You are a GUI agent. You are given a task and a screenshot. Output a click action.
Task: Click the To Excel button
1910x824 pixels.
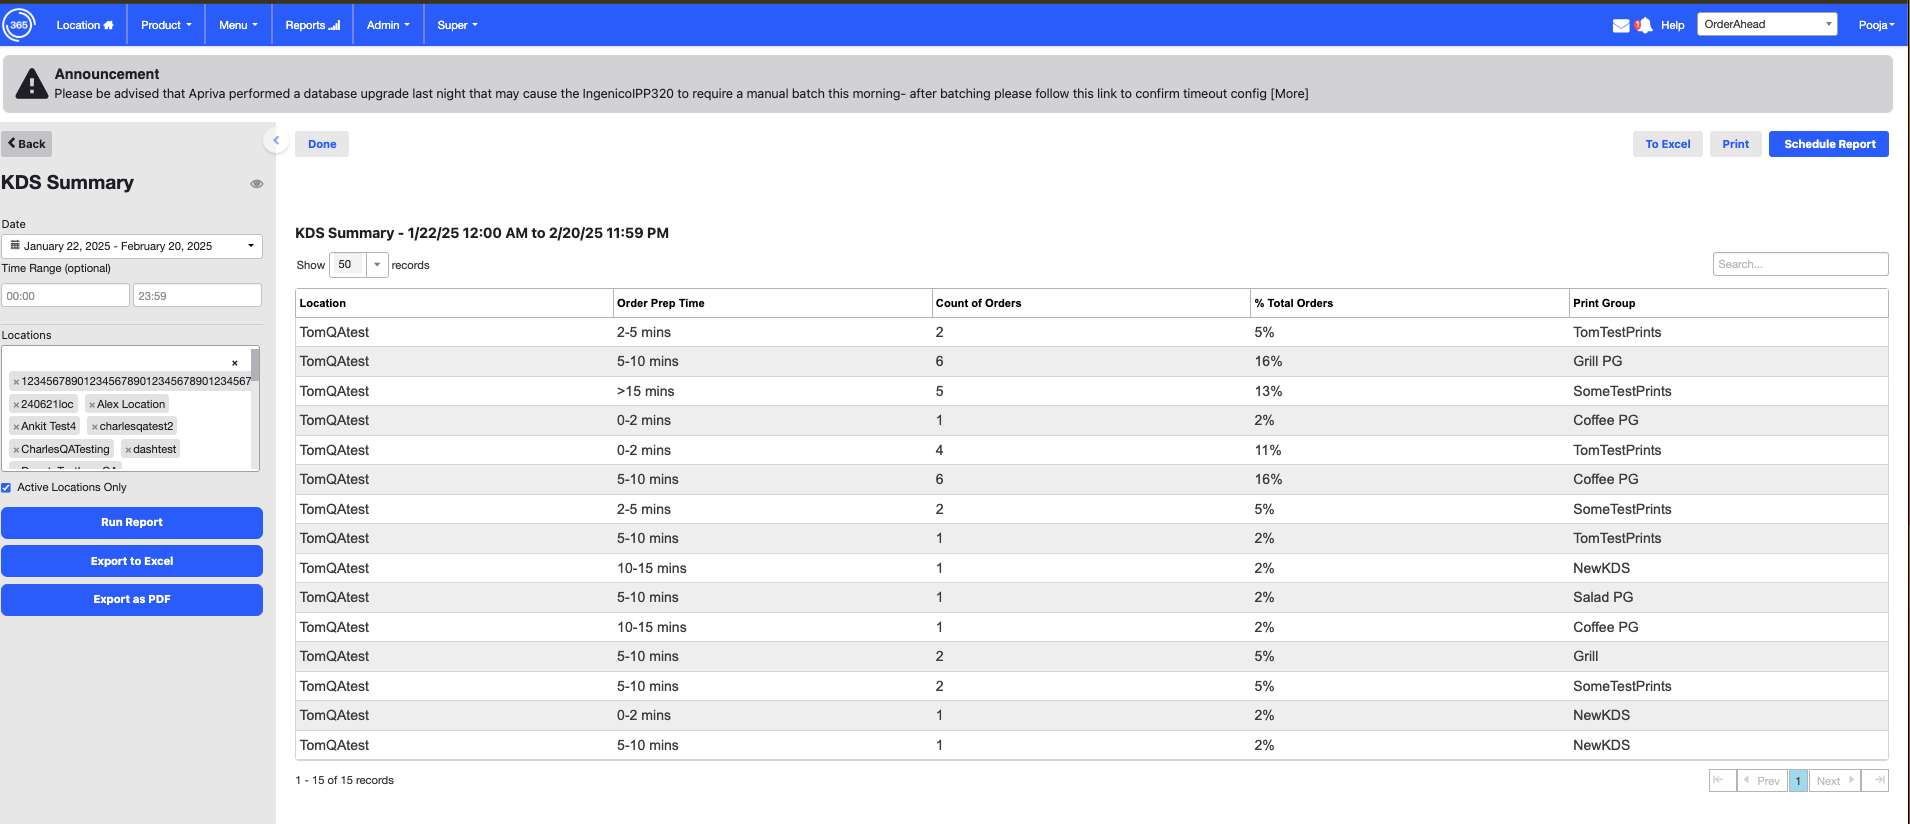[x=1668, y=144]
